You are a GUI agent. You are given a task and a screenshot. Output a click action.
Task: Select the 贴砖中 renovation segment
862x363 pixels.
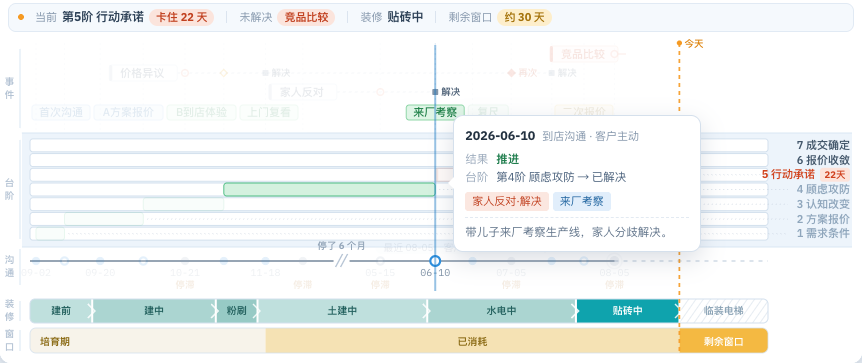tap(628, 311)
